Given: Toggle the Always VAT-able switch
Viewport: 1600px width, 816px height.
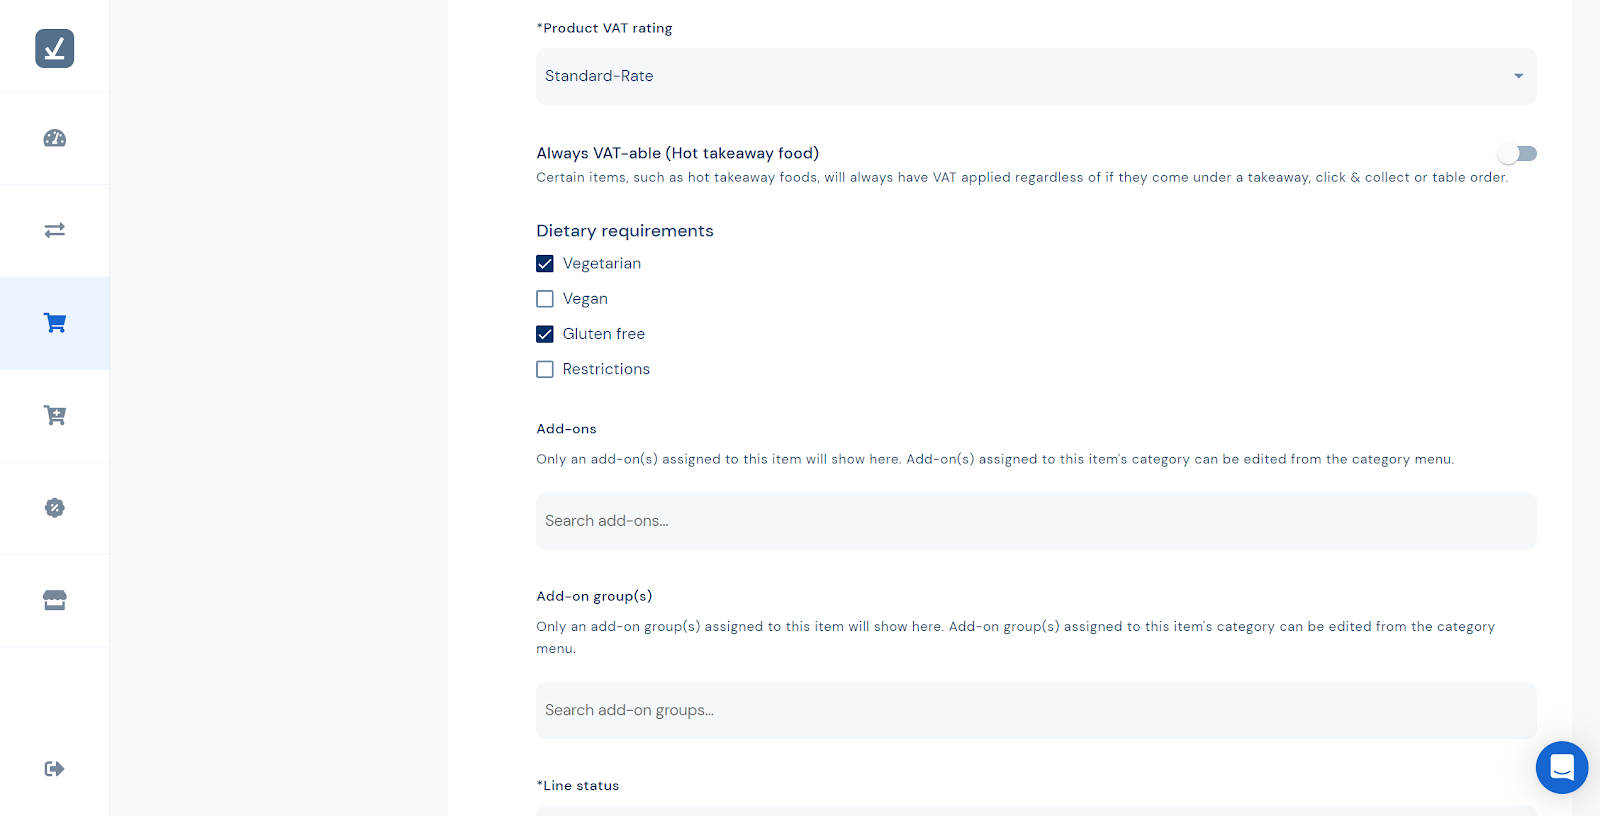Looking at the screenshot, I should point(1517,153).
